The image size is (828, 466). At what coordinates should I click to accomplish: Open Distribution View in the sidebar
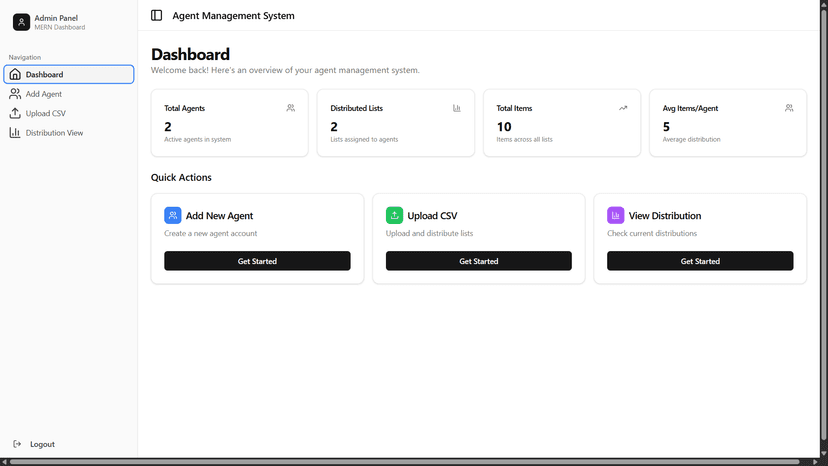pyautogui.click(x=54, y=132)
